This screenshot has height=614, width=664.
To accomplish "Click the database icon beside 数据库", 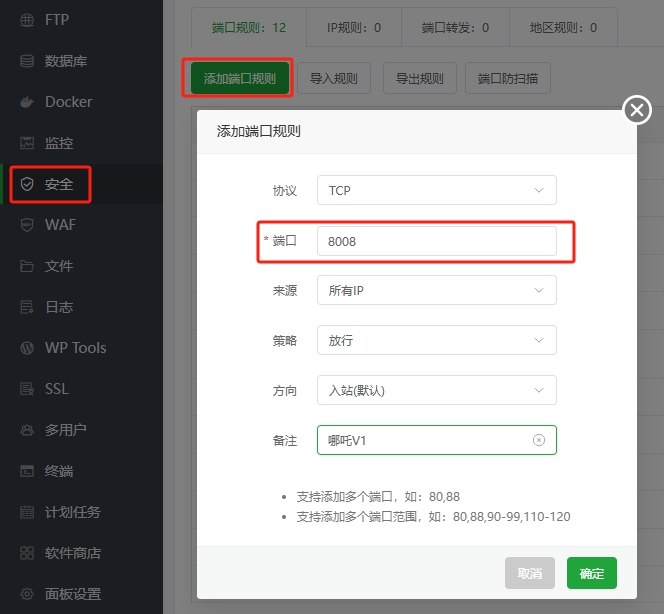I will point(27,61).
